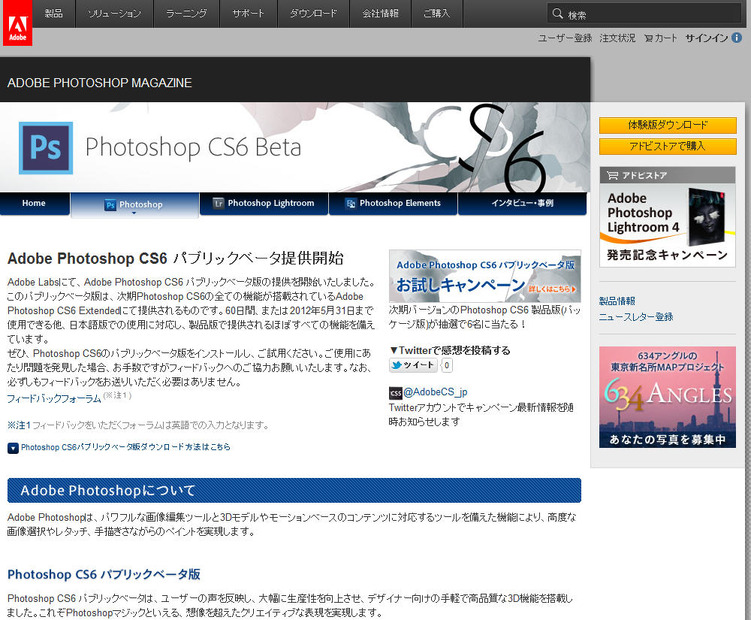Open the 注文状況 link
Image resolution: width=751 pixels, height=620 pixels.
pos(617,38)
